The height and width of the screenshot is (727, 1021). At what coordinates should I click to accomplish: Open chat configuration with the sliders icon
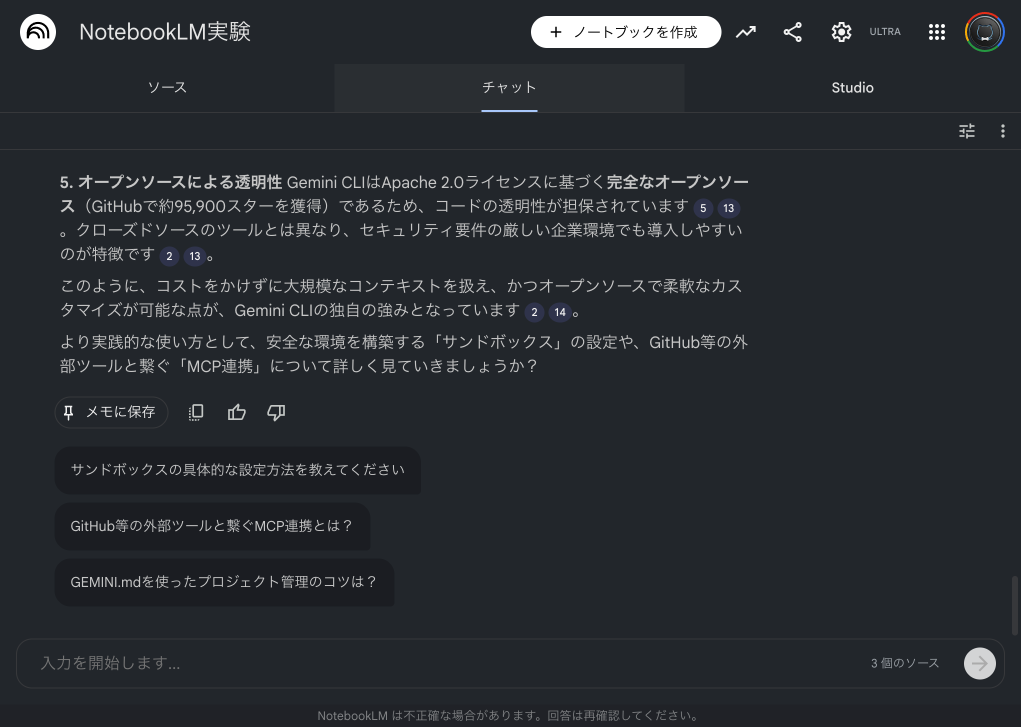click(x=966, y=131)
